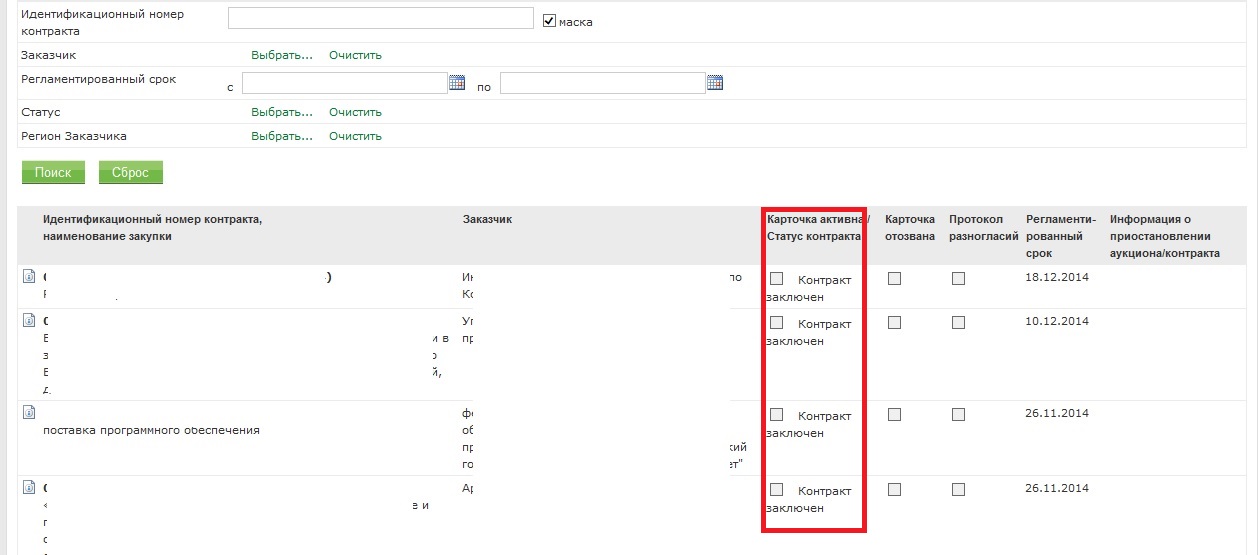1258x555 pixels.
Task: Toggle 'Протокол разногласий' checkbox for 10.12.2014 row
Action: click(x=958, y=323)
